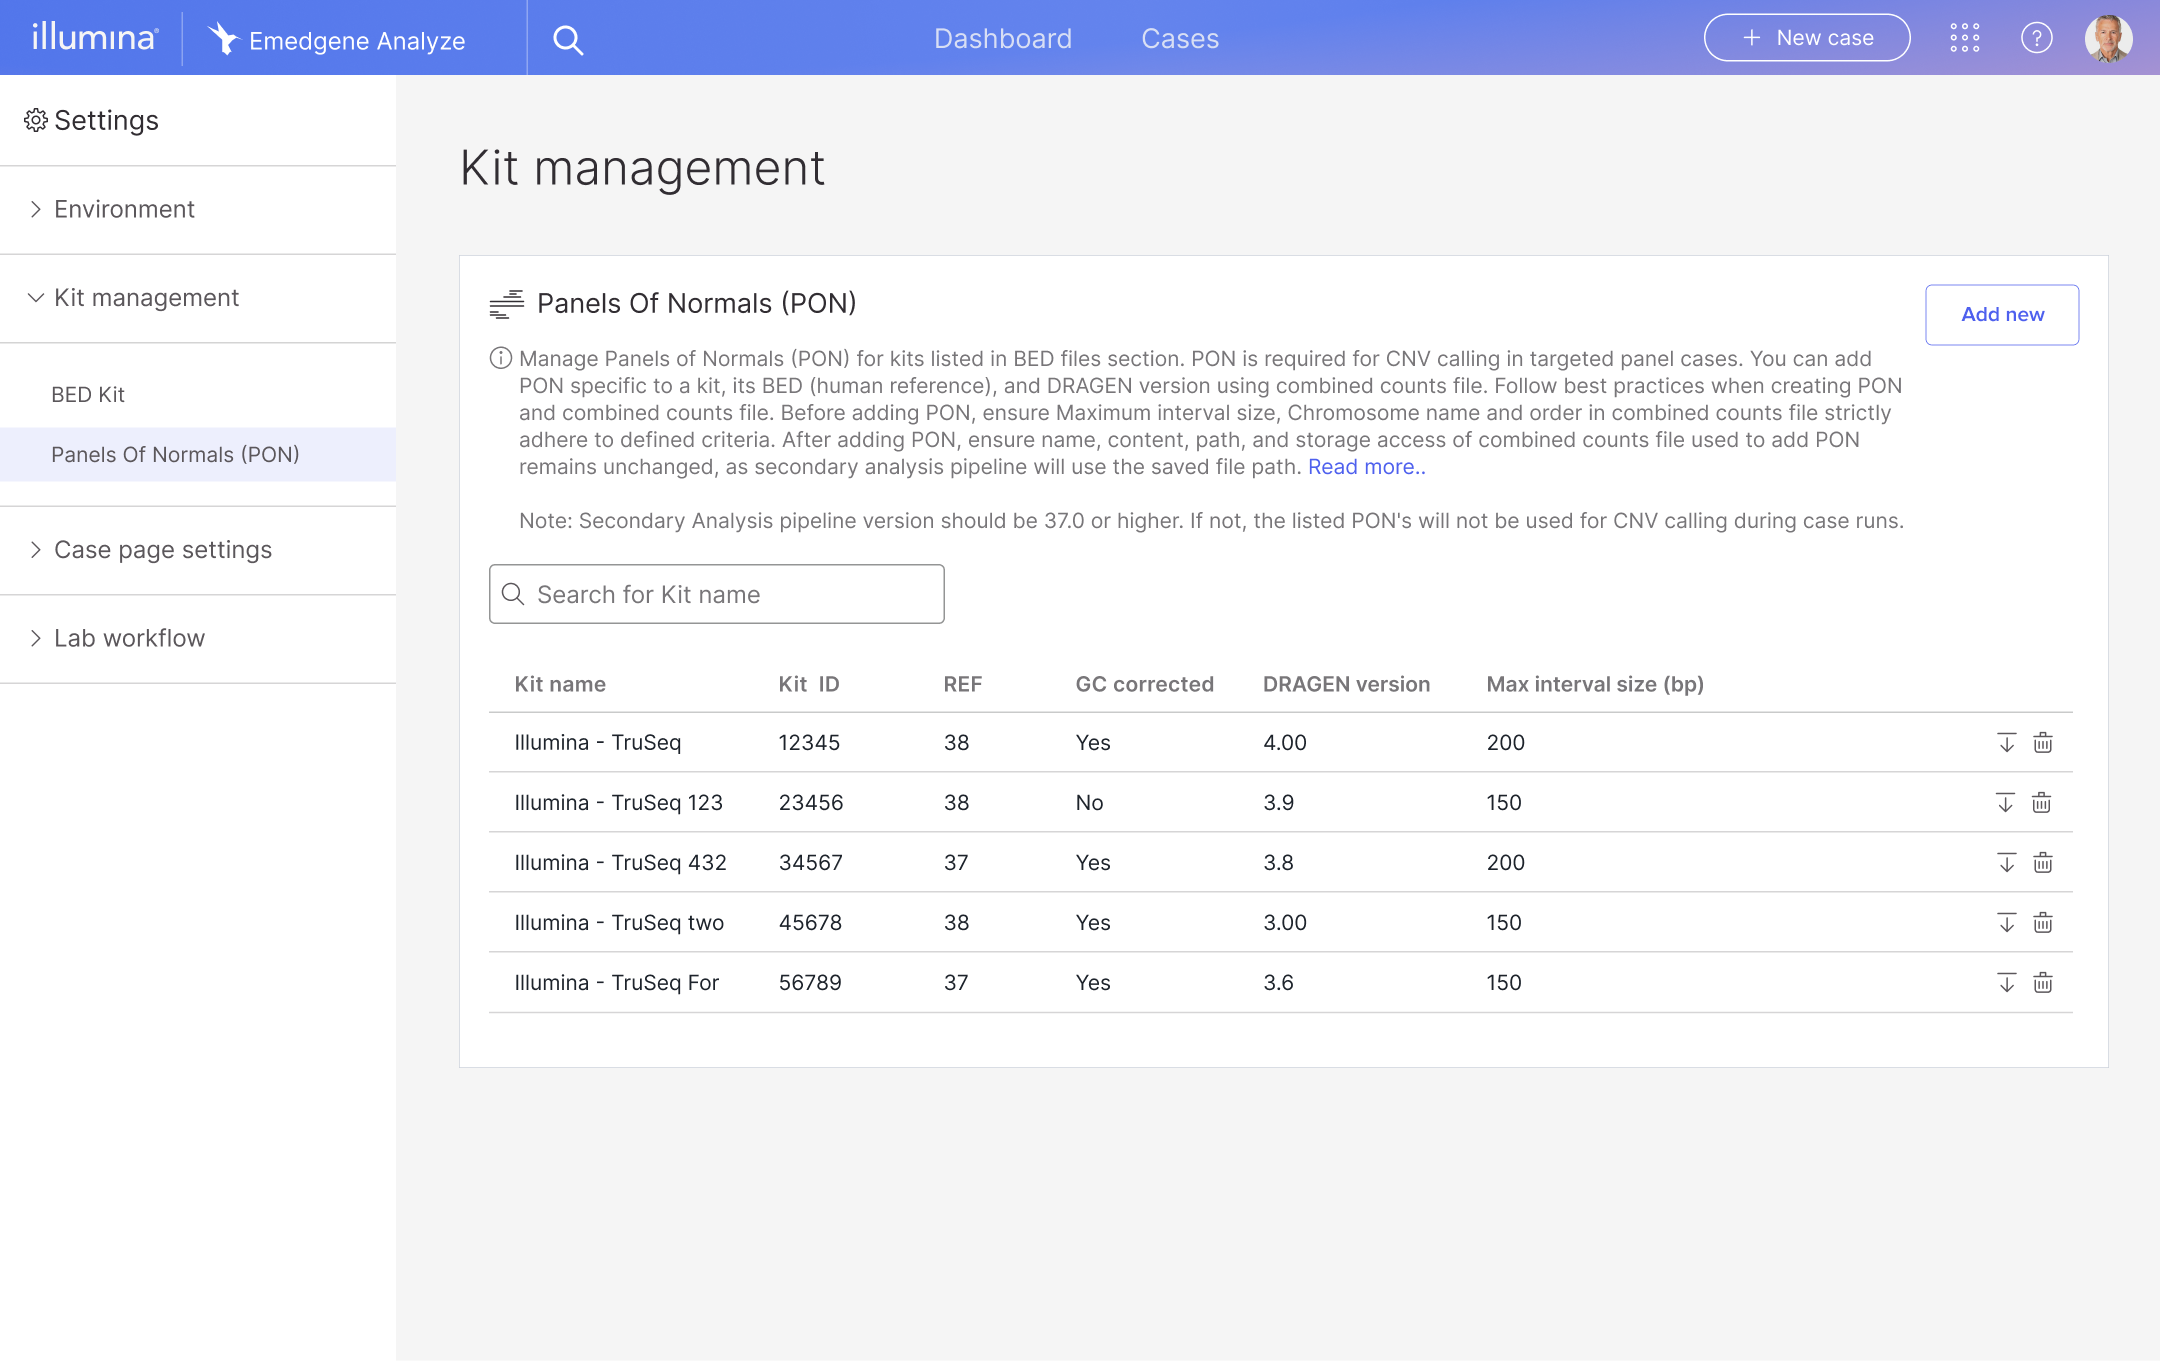
Task: Click the info icon beside PON description
Action: (501, 358)
